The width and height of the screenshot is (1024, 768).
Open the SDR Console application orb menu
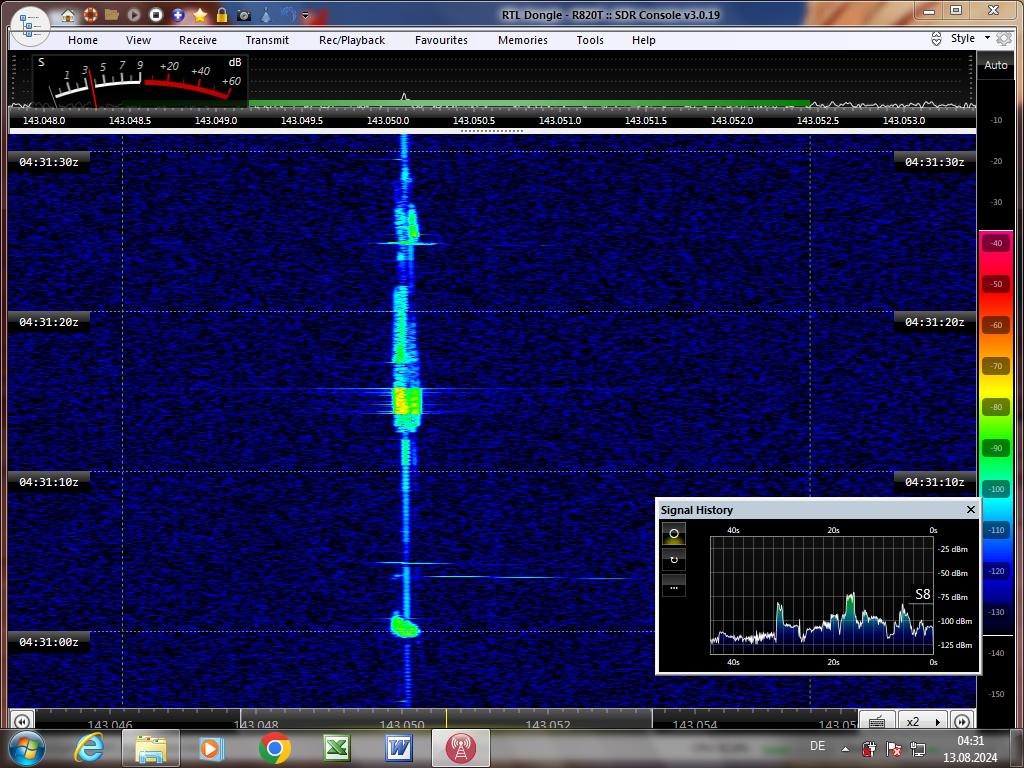pyautogui.click(x=30, y=25)
